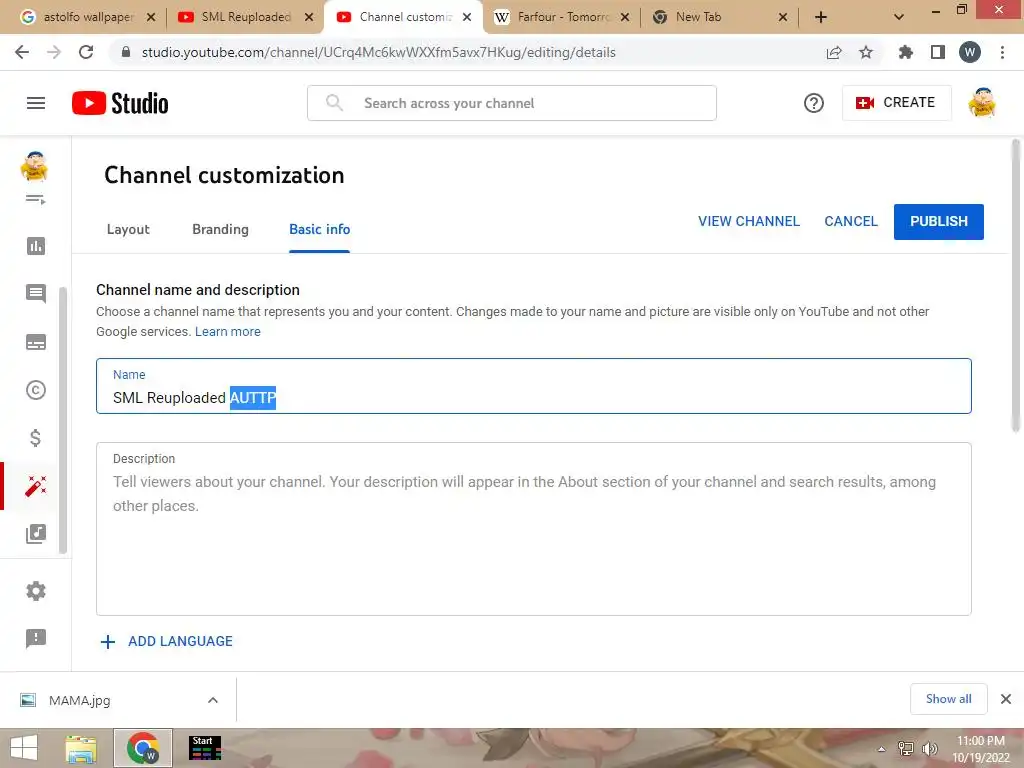
Task: Open Content from the sidebar playlist icon
Action: click(x=36, y=199)
